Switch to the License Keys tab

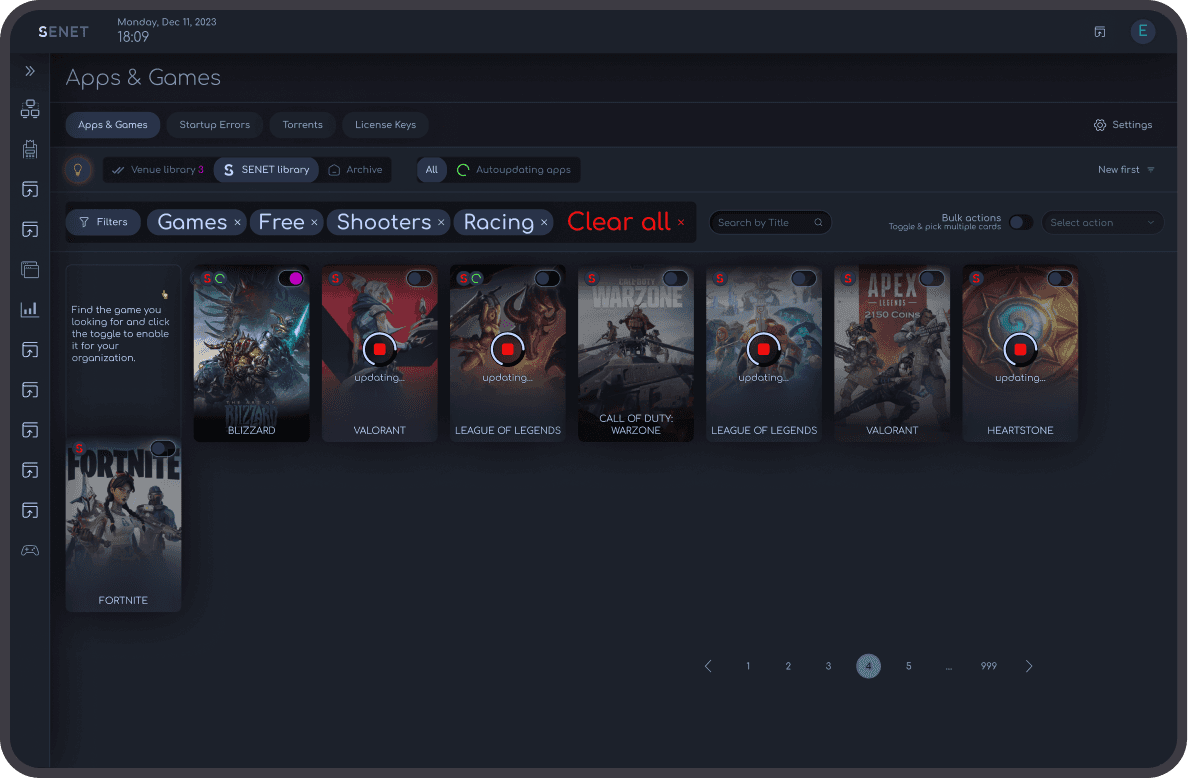(x=385, y=125)
